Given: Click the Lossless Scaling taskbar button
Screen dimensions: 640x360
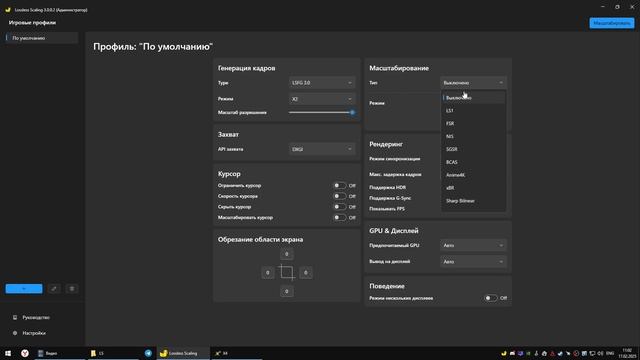Looking at the screenshot, I should coord(183,353).
